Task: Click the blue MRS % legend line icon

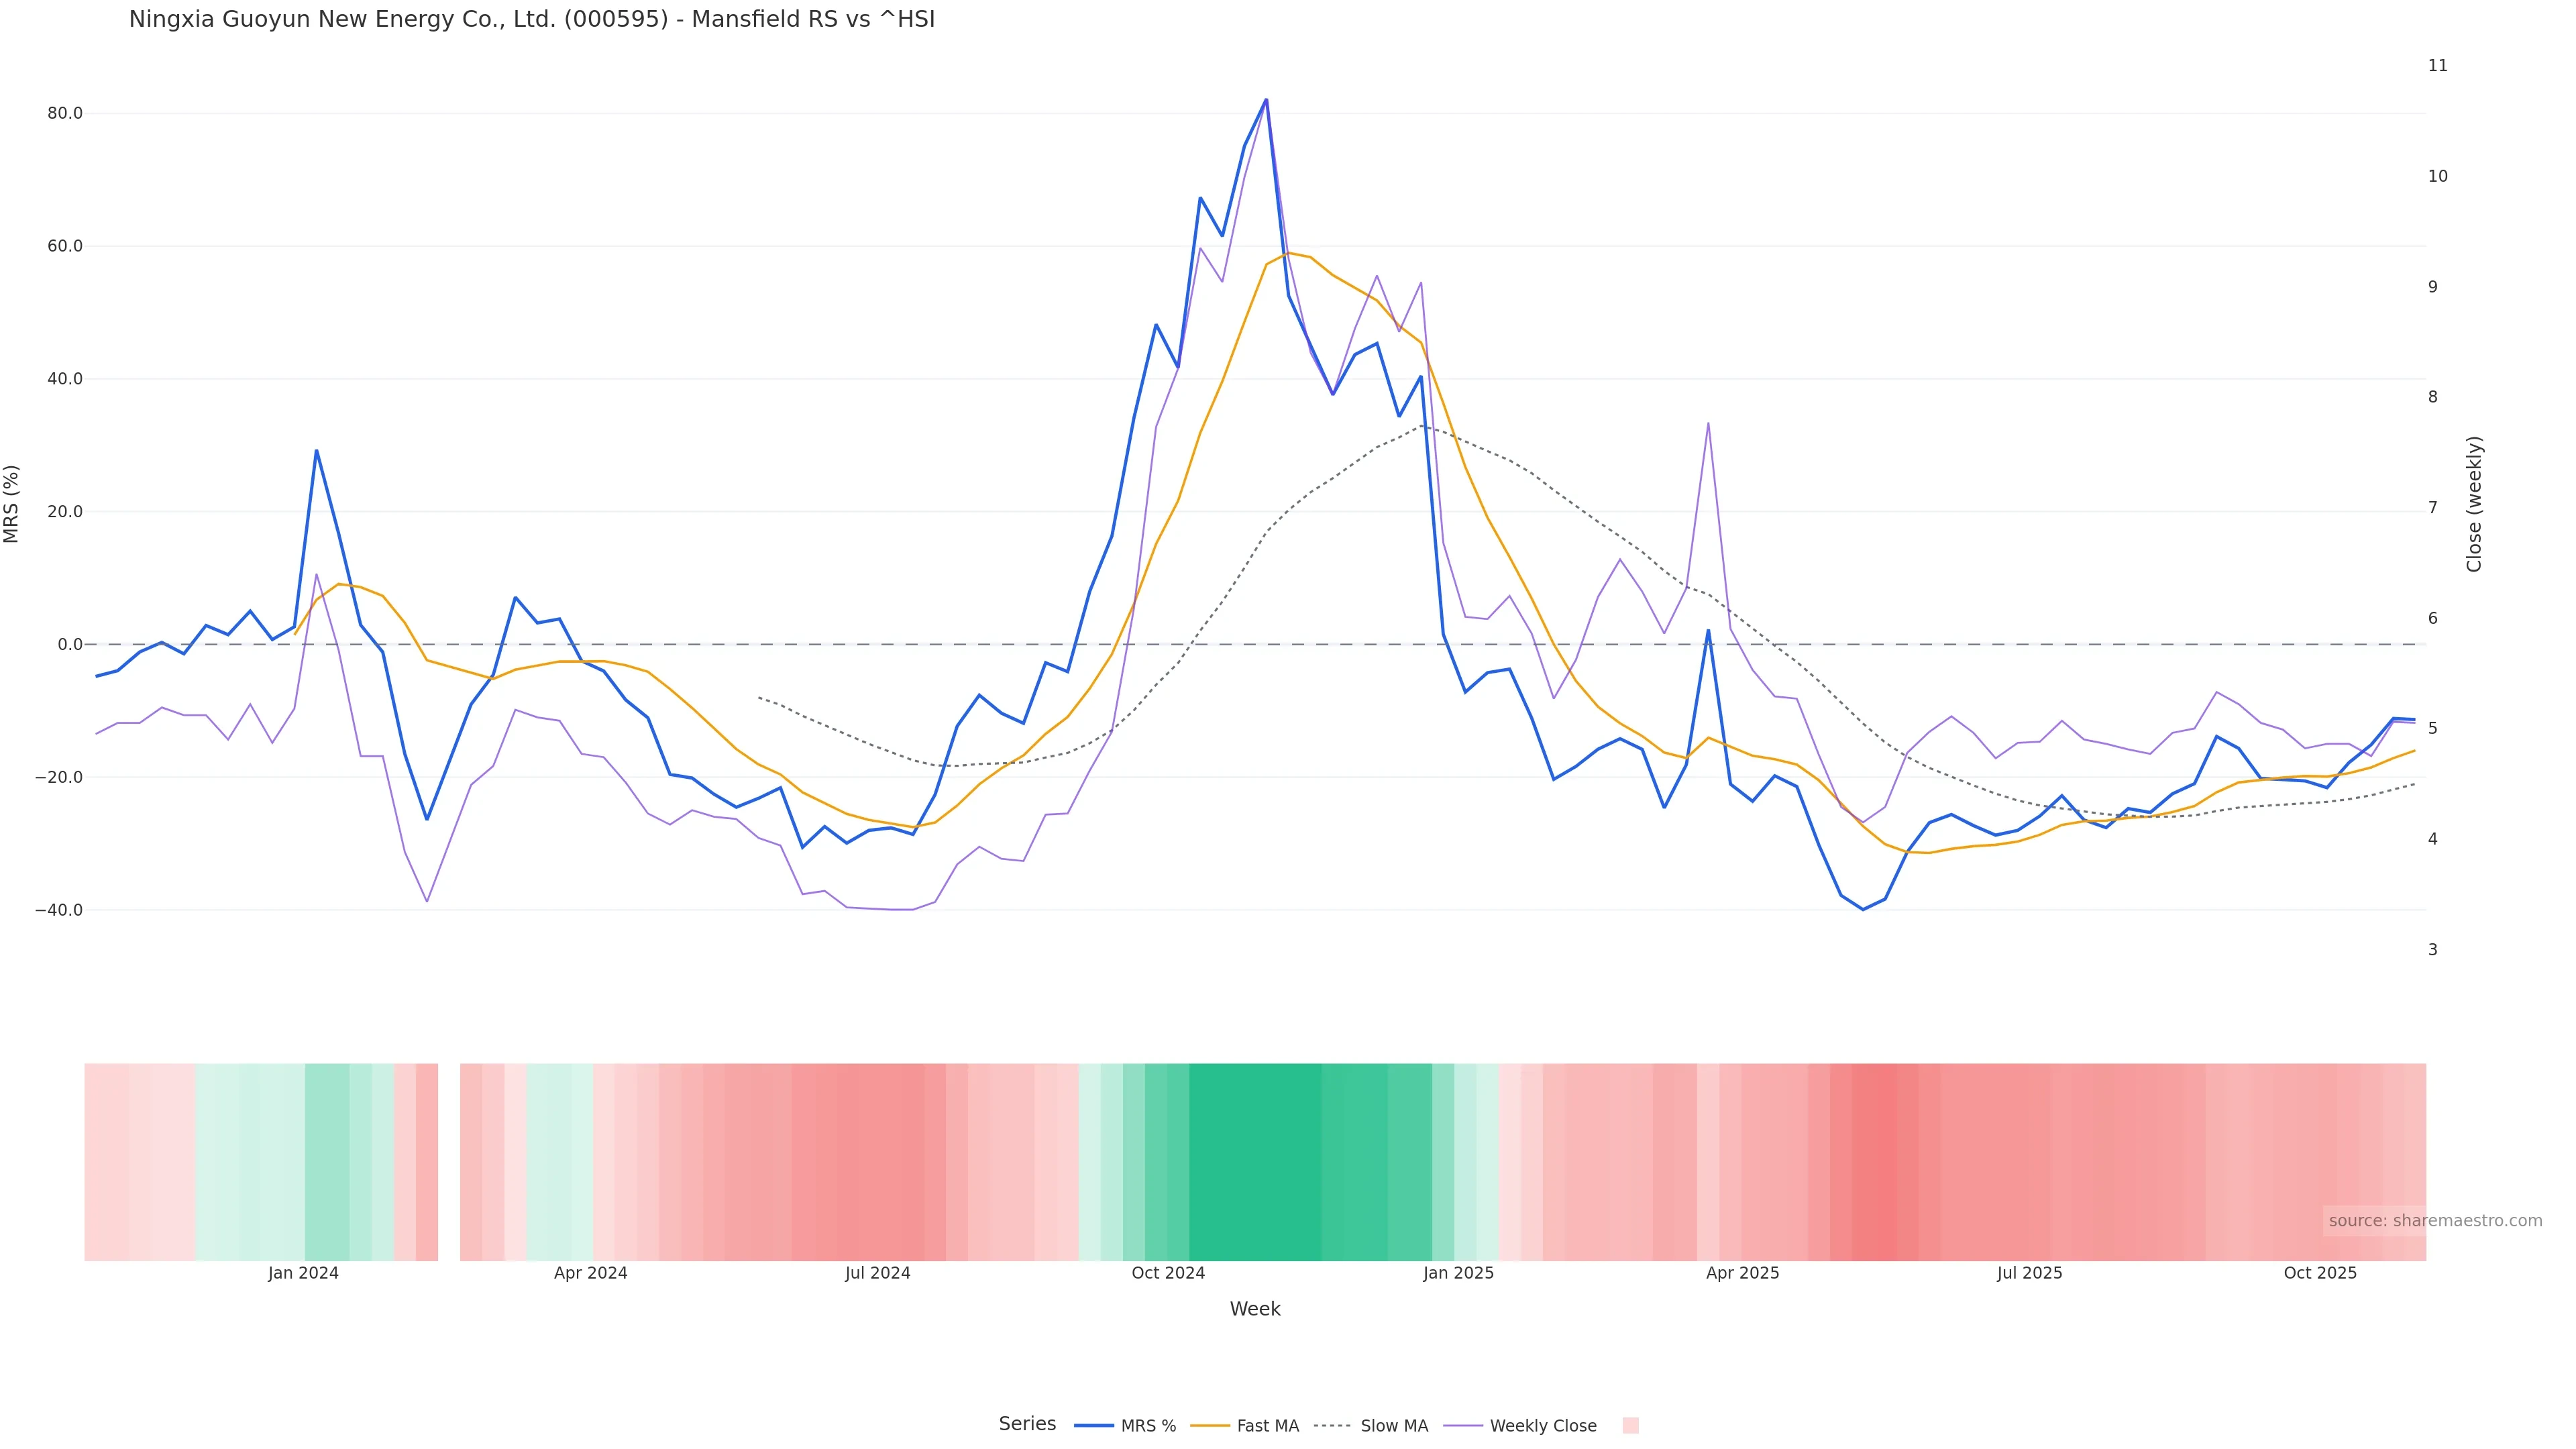Action: point(1094,1426)
